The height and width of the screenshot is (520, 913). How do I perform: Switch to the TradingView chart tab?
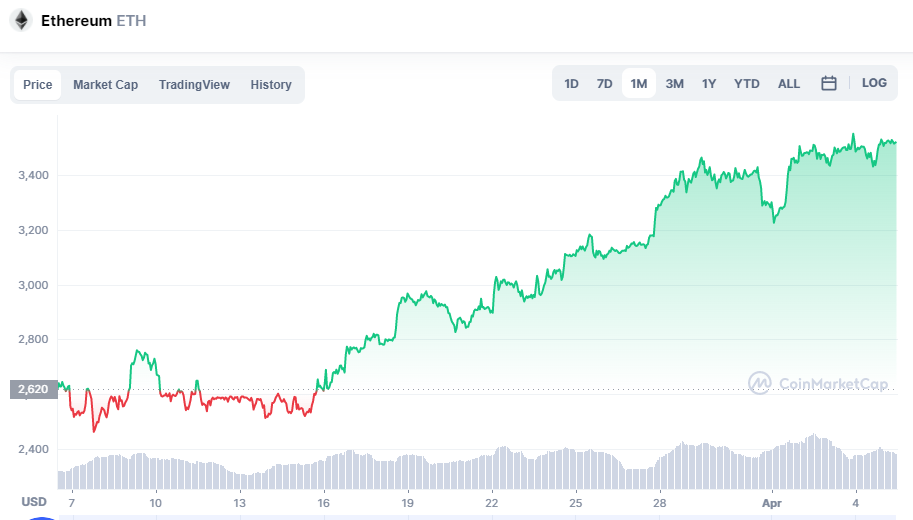[x=194, y=85]
